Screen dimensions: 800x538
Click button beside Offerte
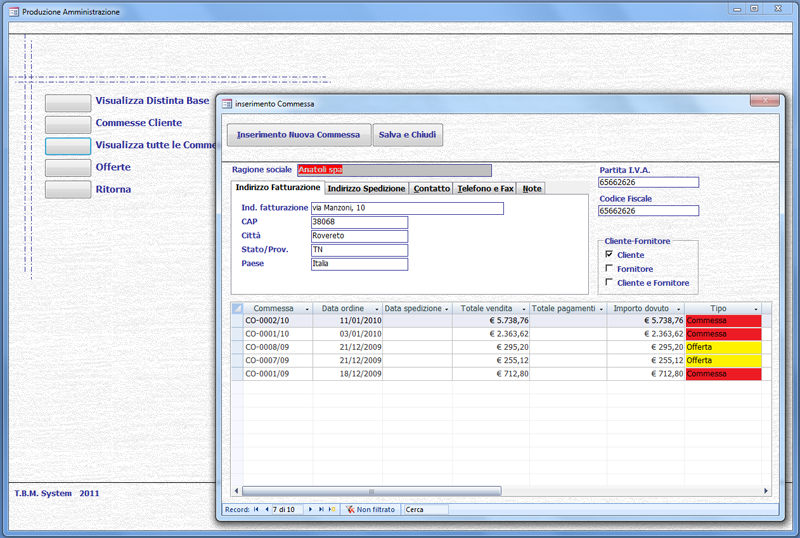(x=68, y=168)
